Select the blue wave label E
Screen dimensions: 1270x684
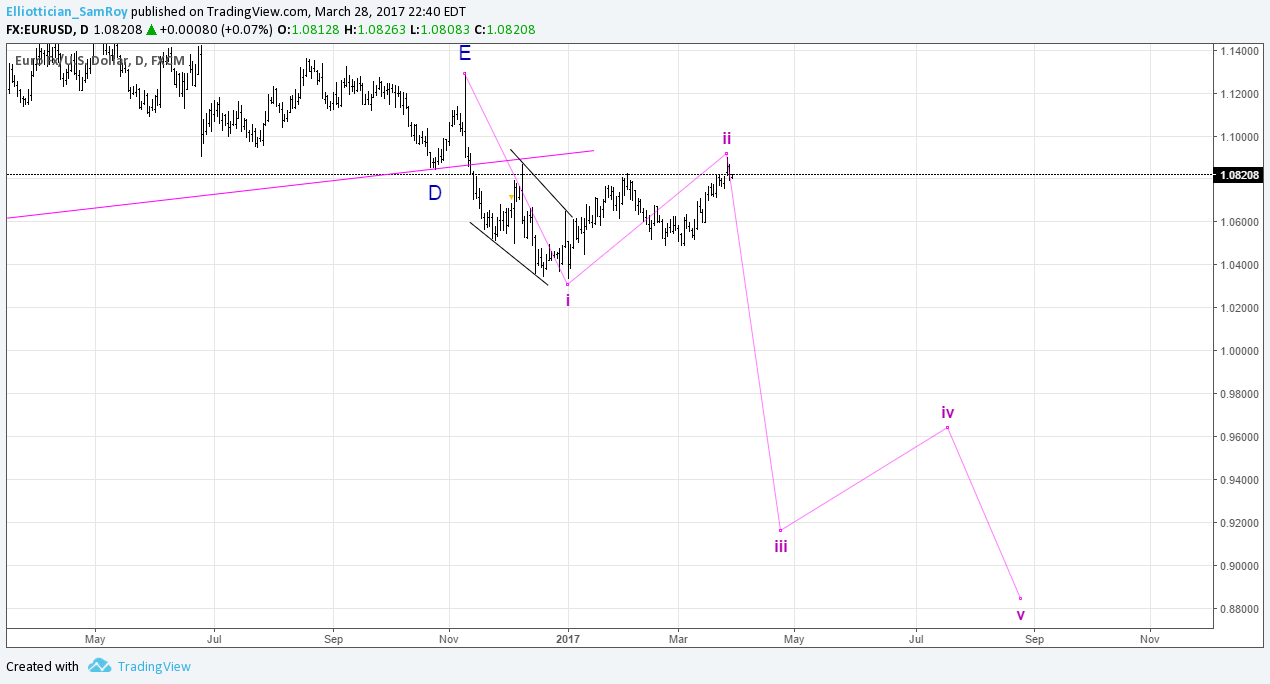[x=465, y=53]
